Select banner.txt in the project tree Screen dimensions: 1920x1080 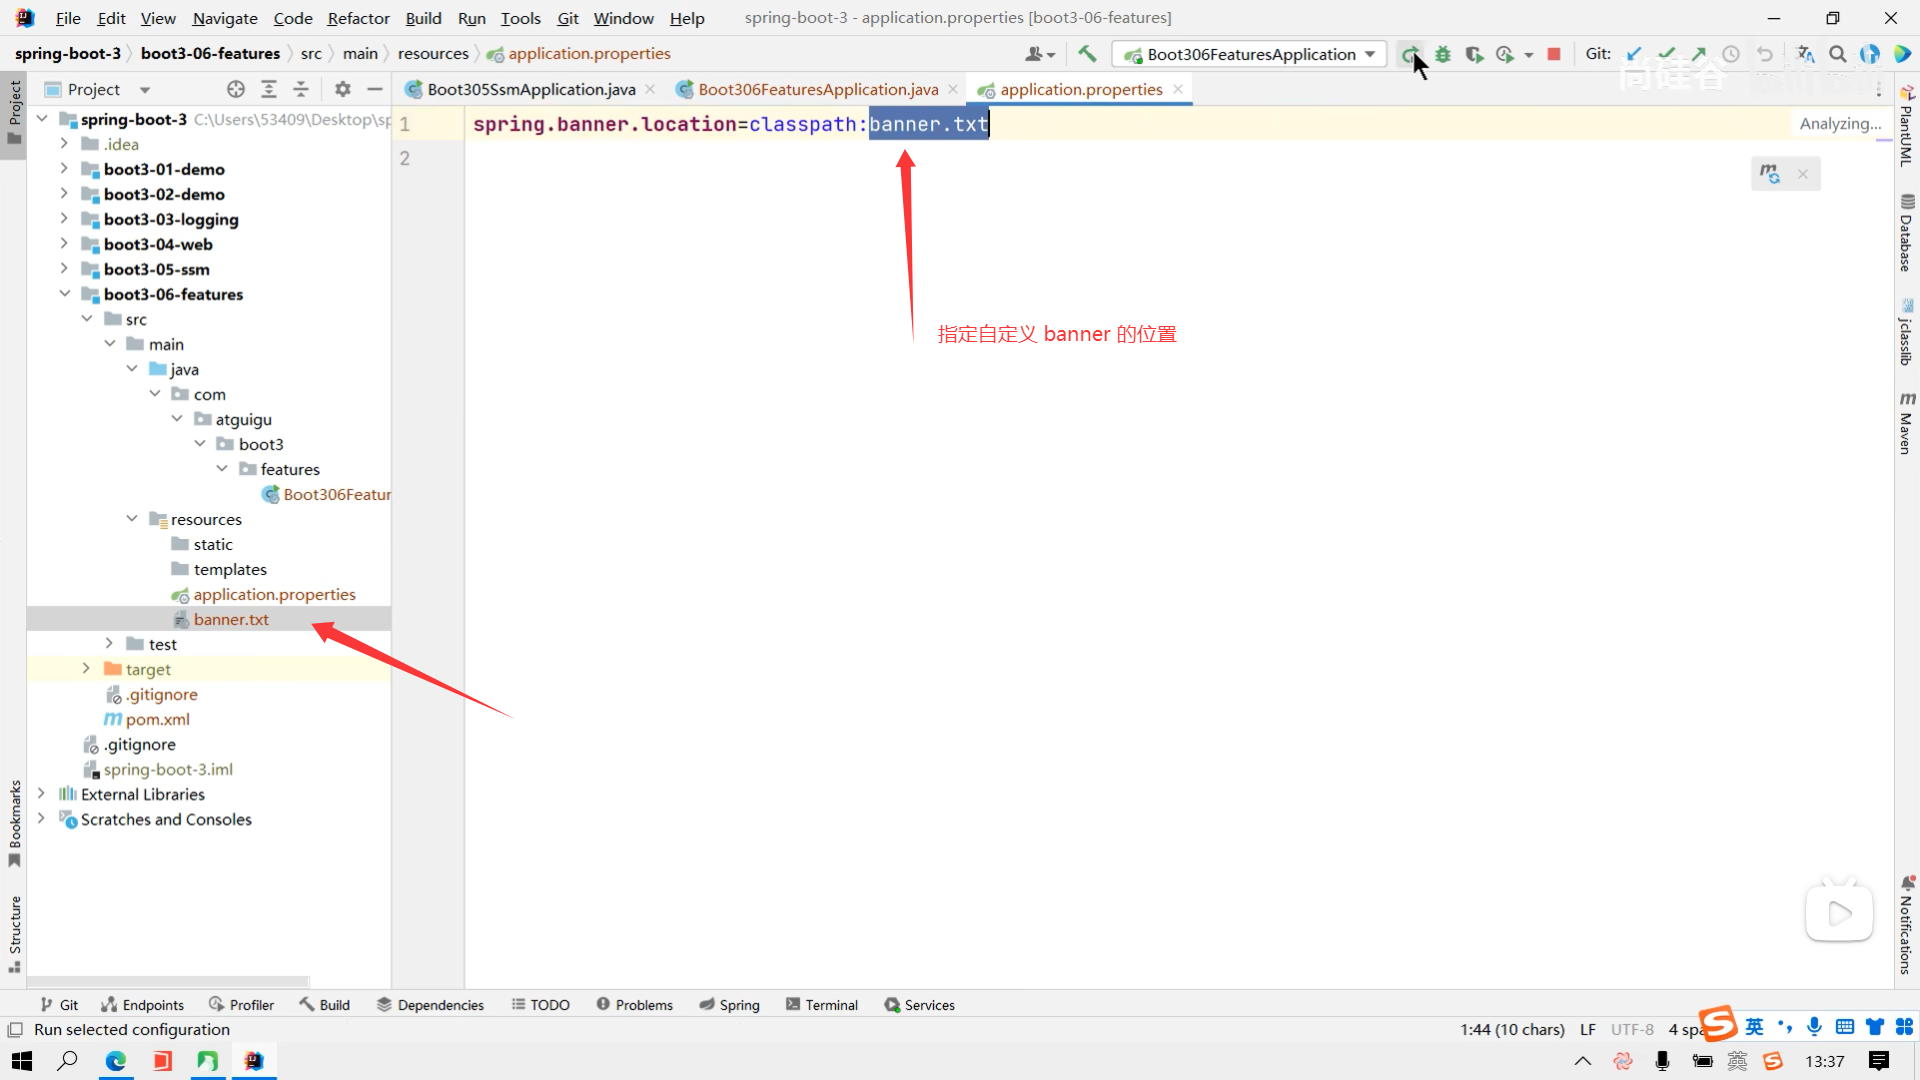pos(231,619)
